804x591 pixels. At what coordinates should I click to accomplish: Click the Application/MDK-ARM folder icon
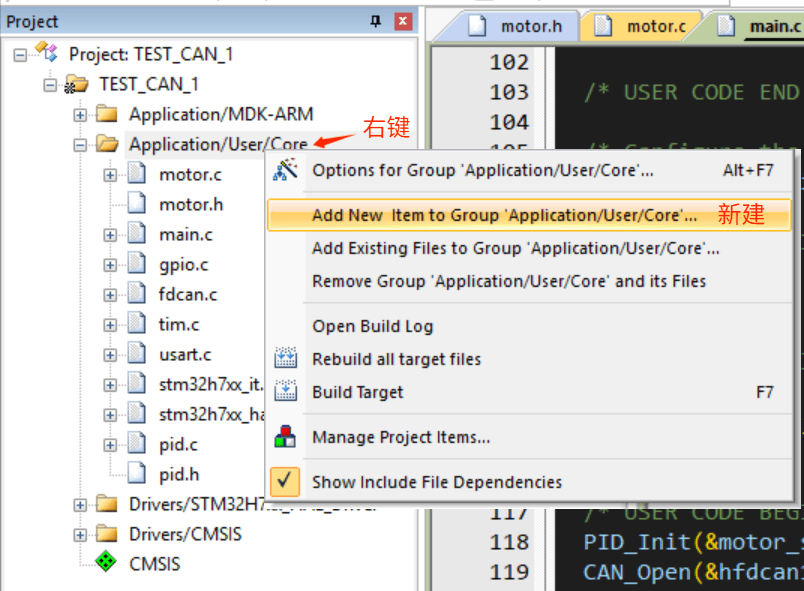(107, 114)
